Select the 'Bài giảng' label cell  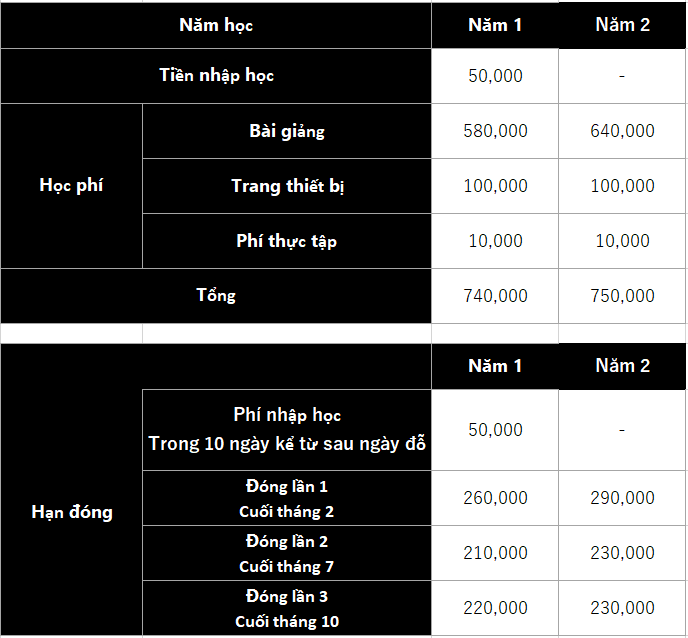click(x=287, y=131)
